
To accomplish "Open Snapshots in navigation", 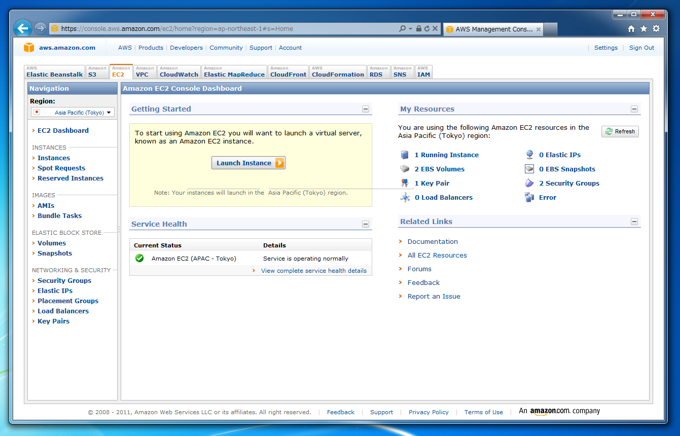I will tap(55, 253).
